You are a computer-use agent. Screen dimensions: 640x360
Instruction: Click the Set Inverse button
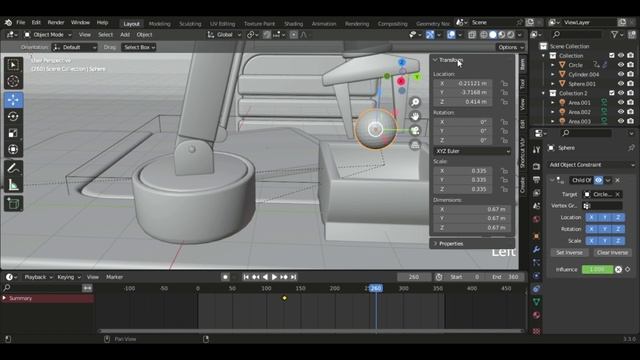point(569,253)
